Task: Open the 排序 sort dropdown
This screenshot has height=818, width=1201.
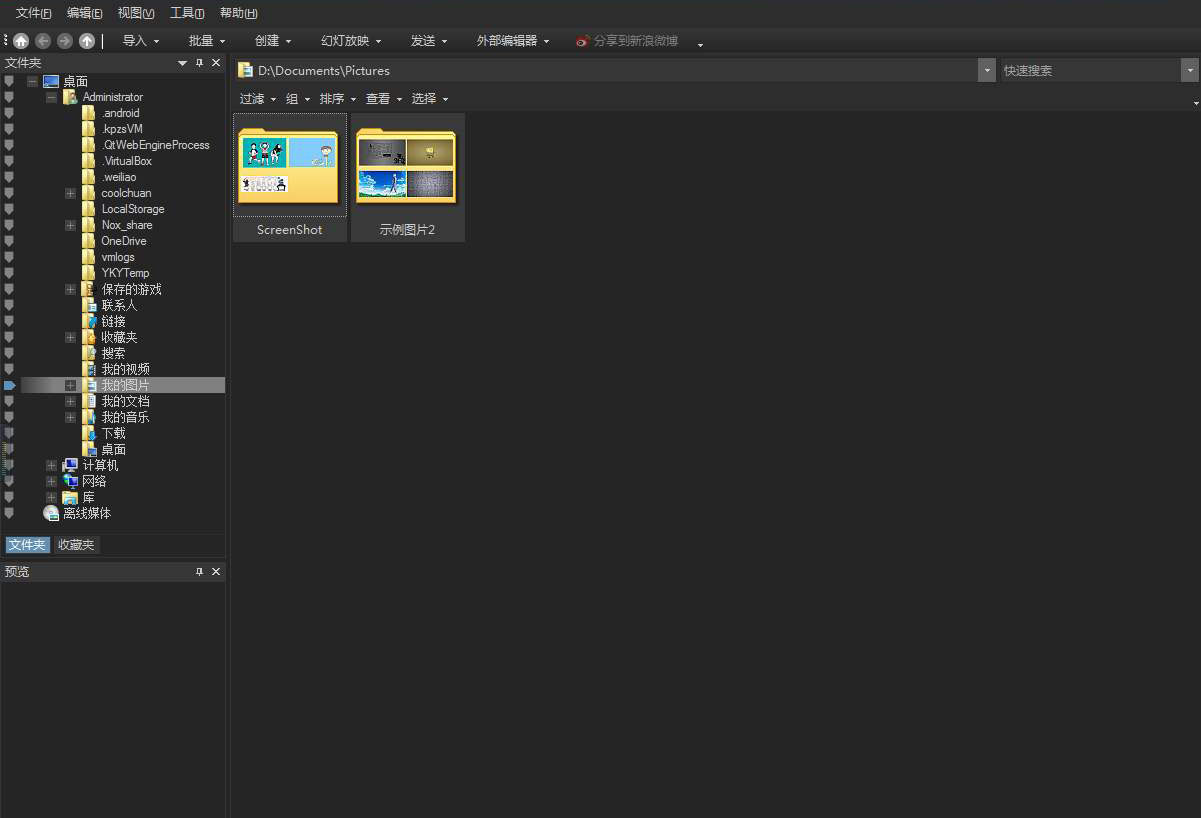Action: click(335, 98)
